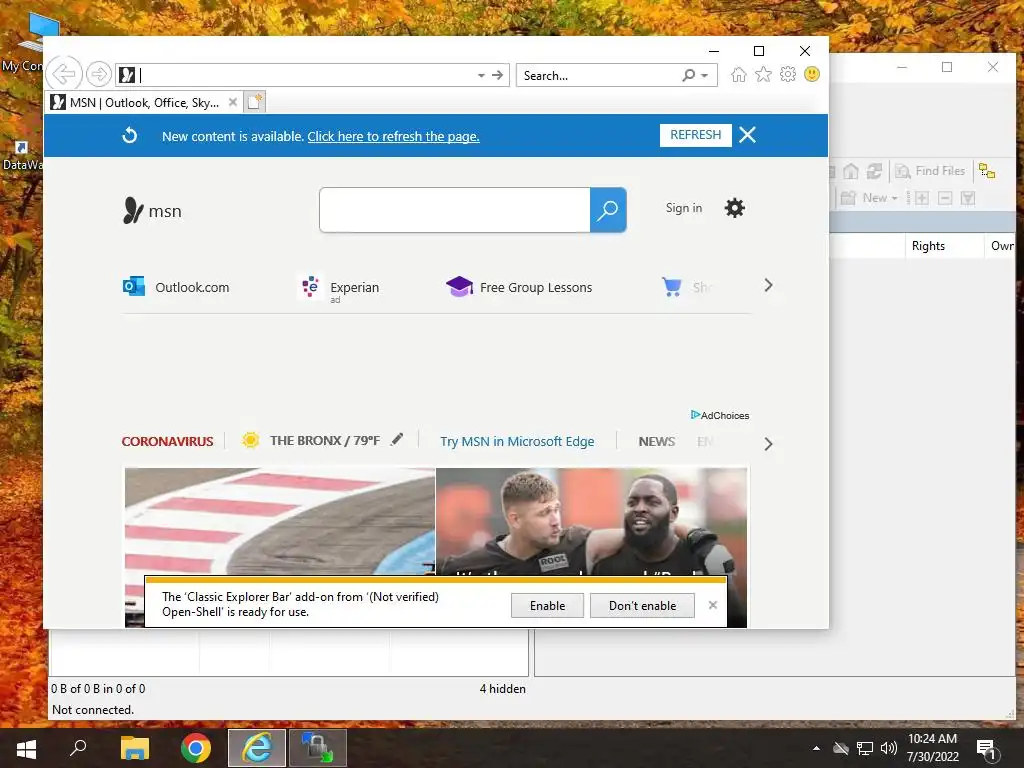The height and width of the screenshot is (768, 1024).
Task: Open the football players news thumbnail
Action: (592, 521)
